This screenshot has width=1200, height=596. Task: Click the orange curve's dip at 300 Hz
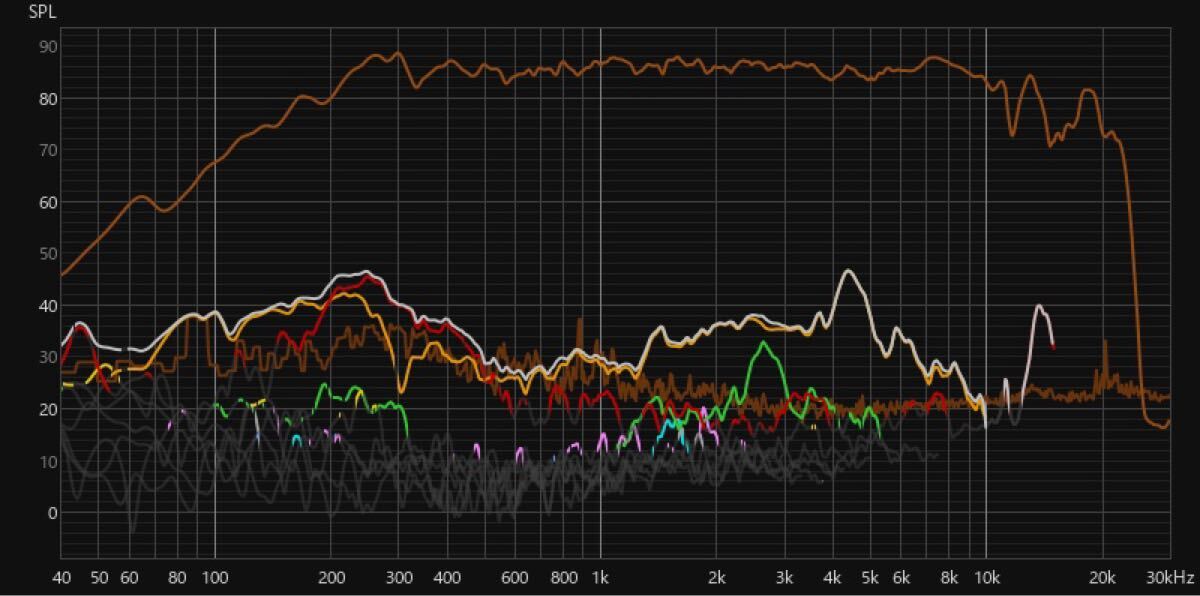(x=401, y=391)
